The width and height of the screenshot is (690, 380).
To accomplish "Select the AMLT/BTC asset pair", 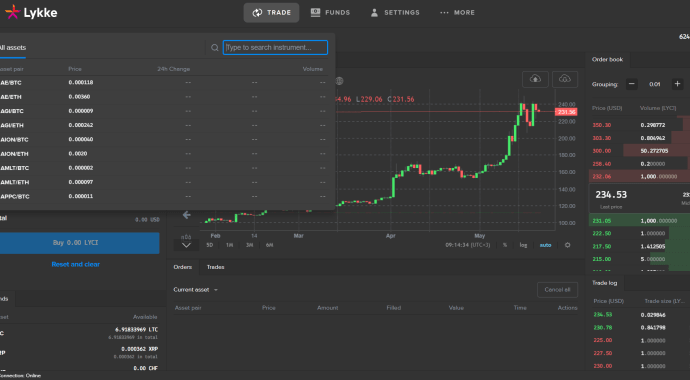I will click(x=164, y=168).
